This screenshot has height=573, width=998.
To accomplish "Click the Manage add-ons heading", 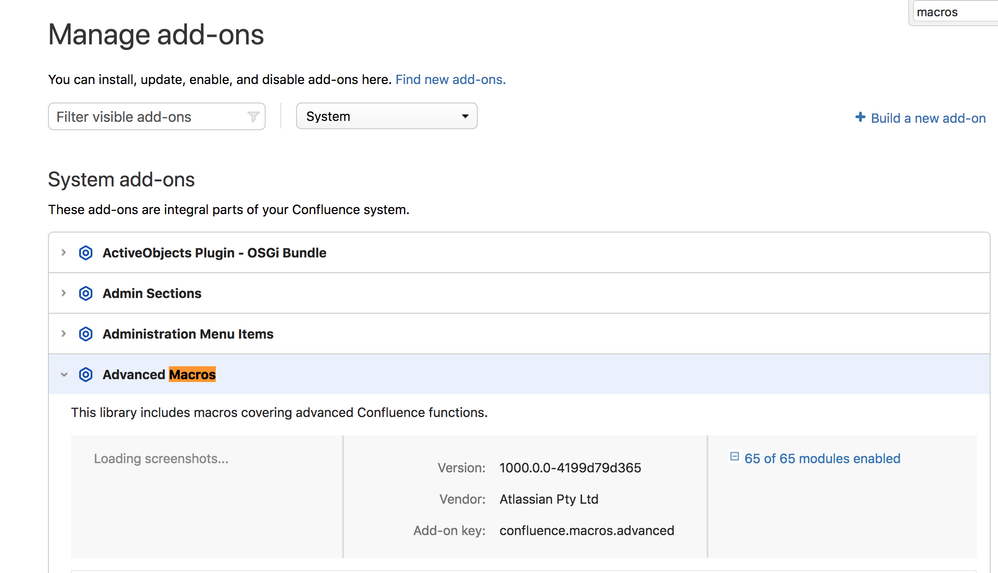I will pyautogui.click(x=156, y=34).
